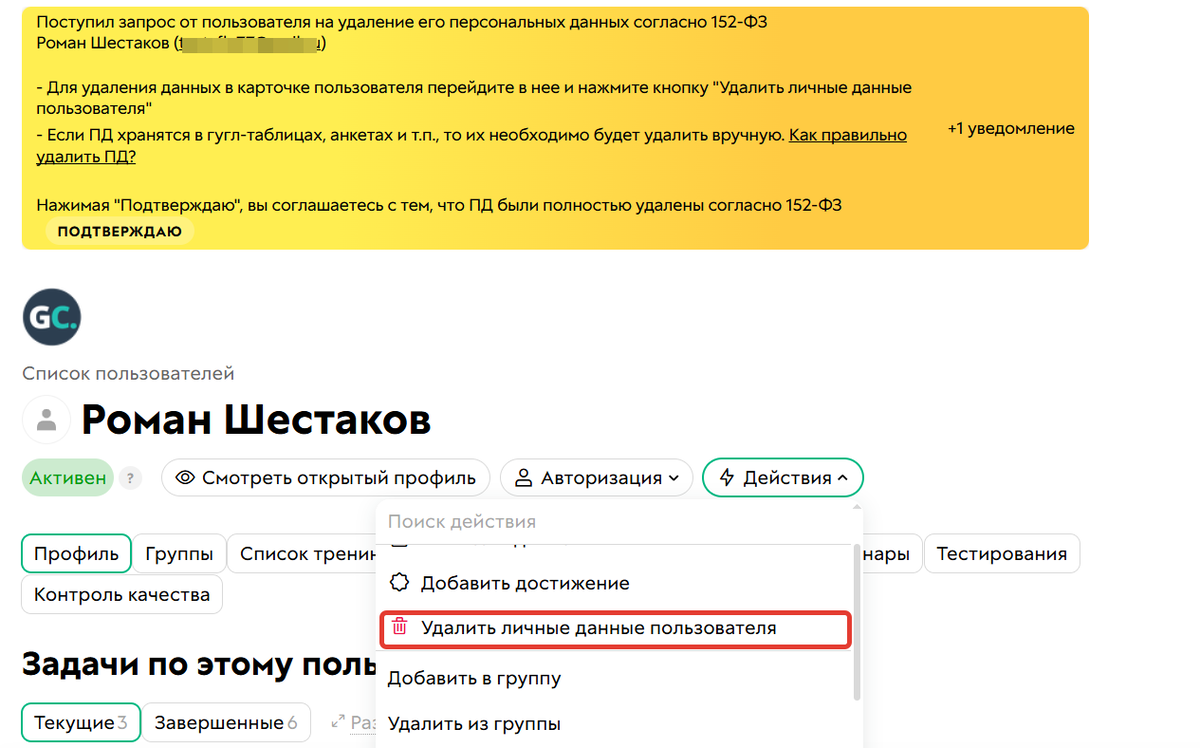The height and width of the screenshot is (748, 1200).
Task: Choose Удалить из группы action
Action: [474, 723]
